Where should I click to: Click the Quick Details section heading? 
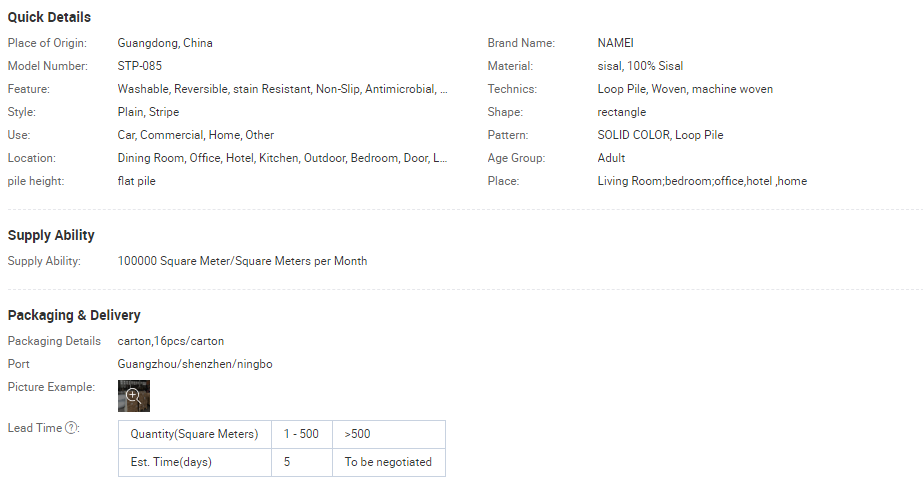pyautogui.click(x=49, y=17)
